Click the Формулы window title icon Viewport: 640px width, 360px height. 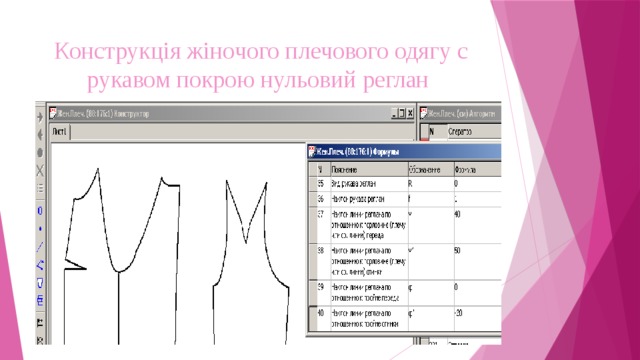tap(312, 151)
